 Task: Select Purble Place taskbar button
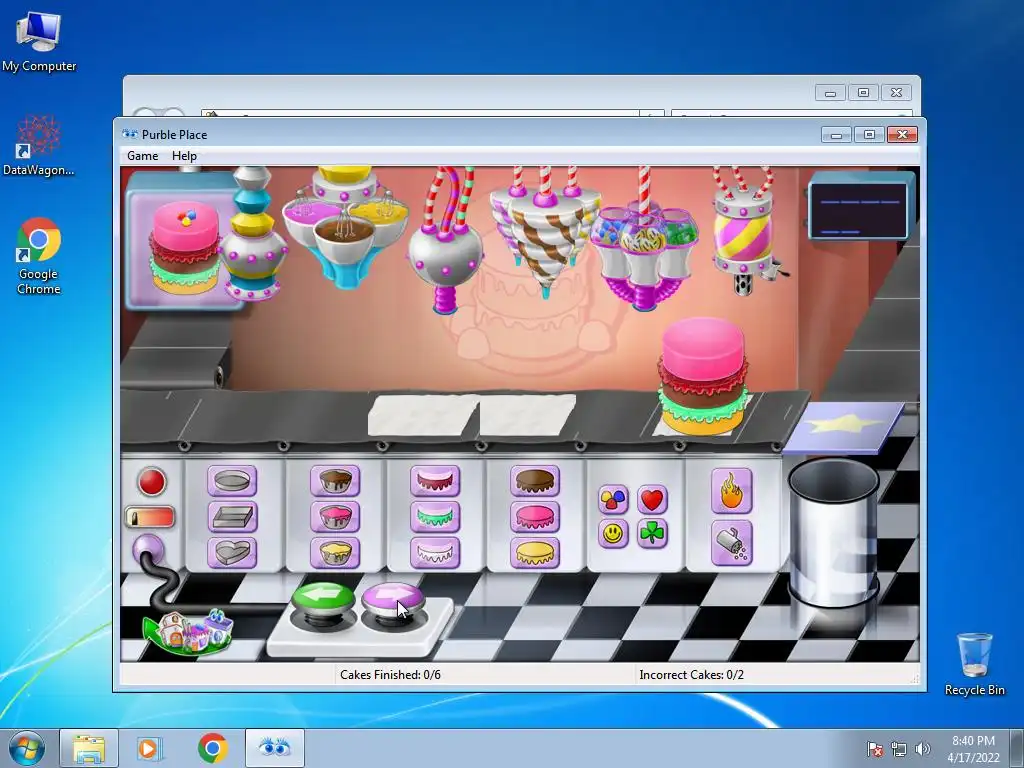274,748
